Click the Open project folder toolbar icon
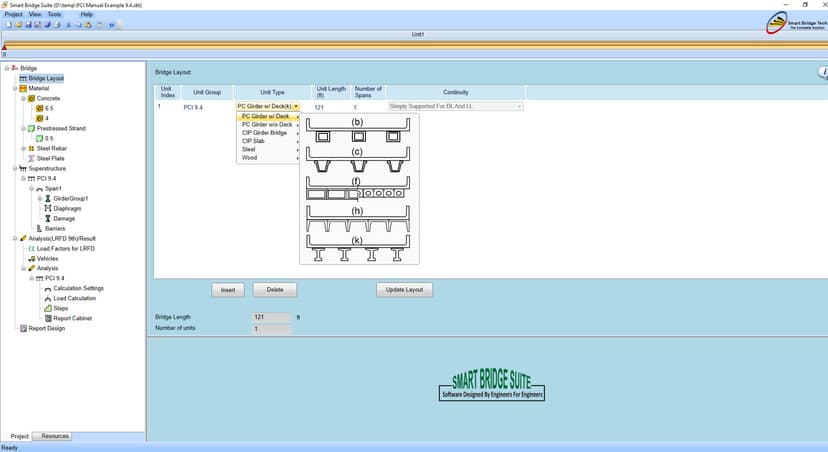 [18, 25]
